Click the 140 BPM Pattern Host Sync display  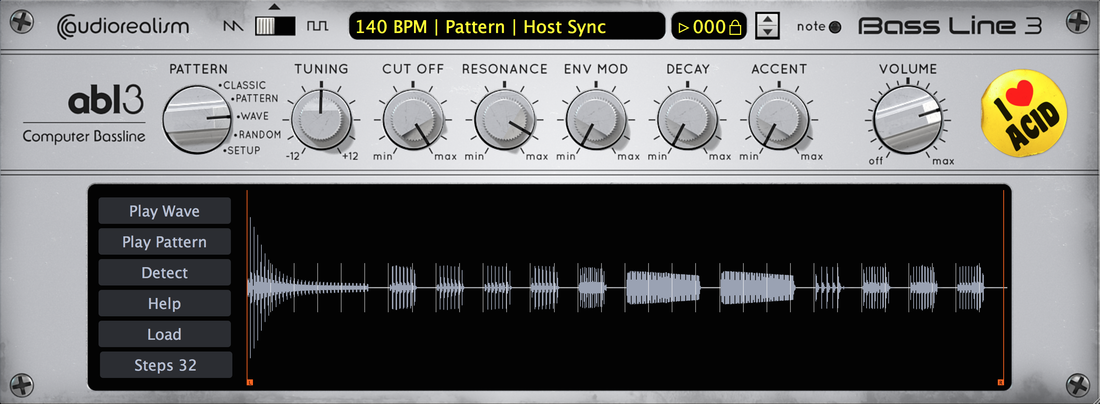[x=507, y=27]
